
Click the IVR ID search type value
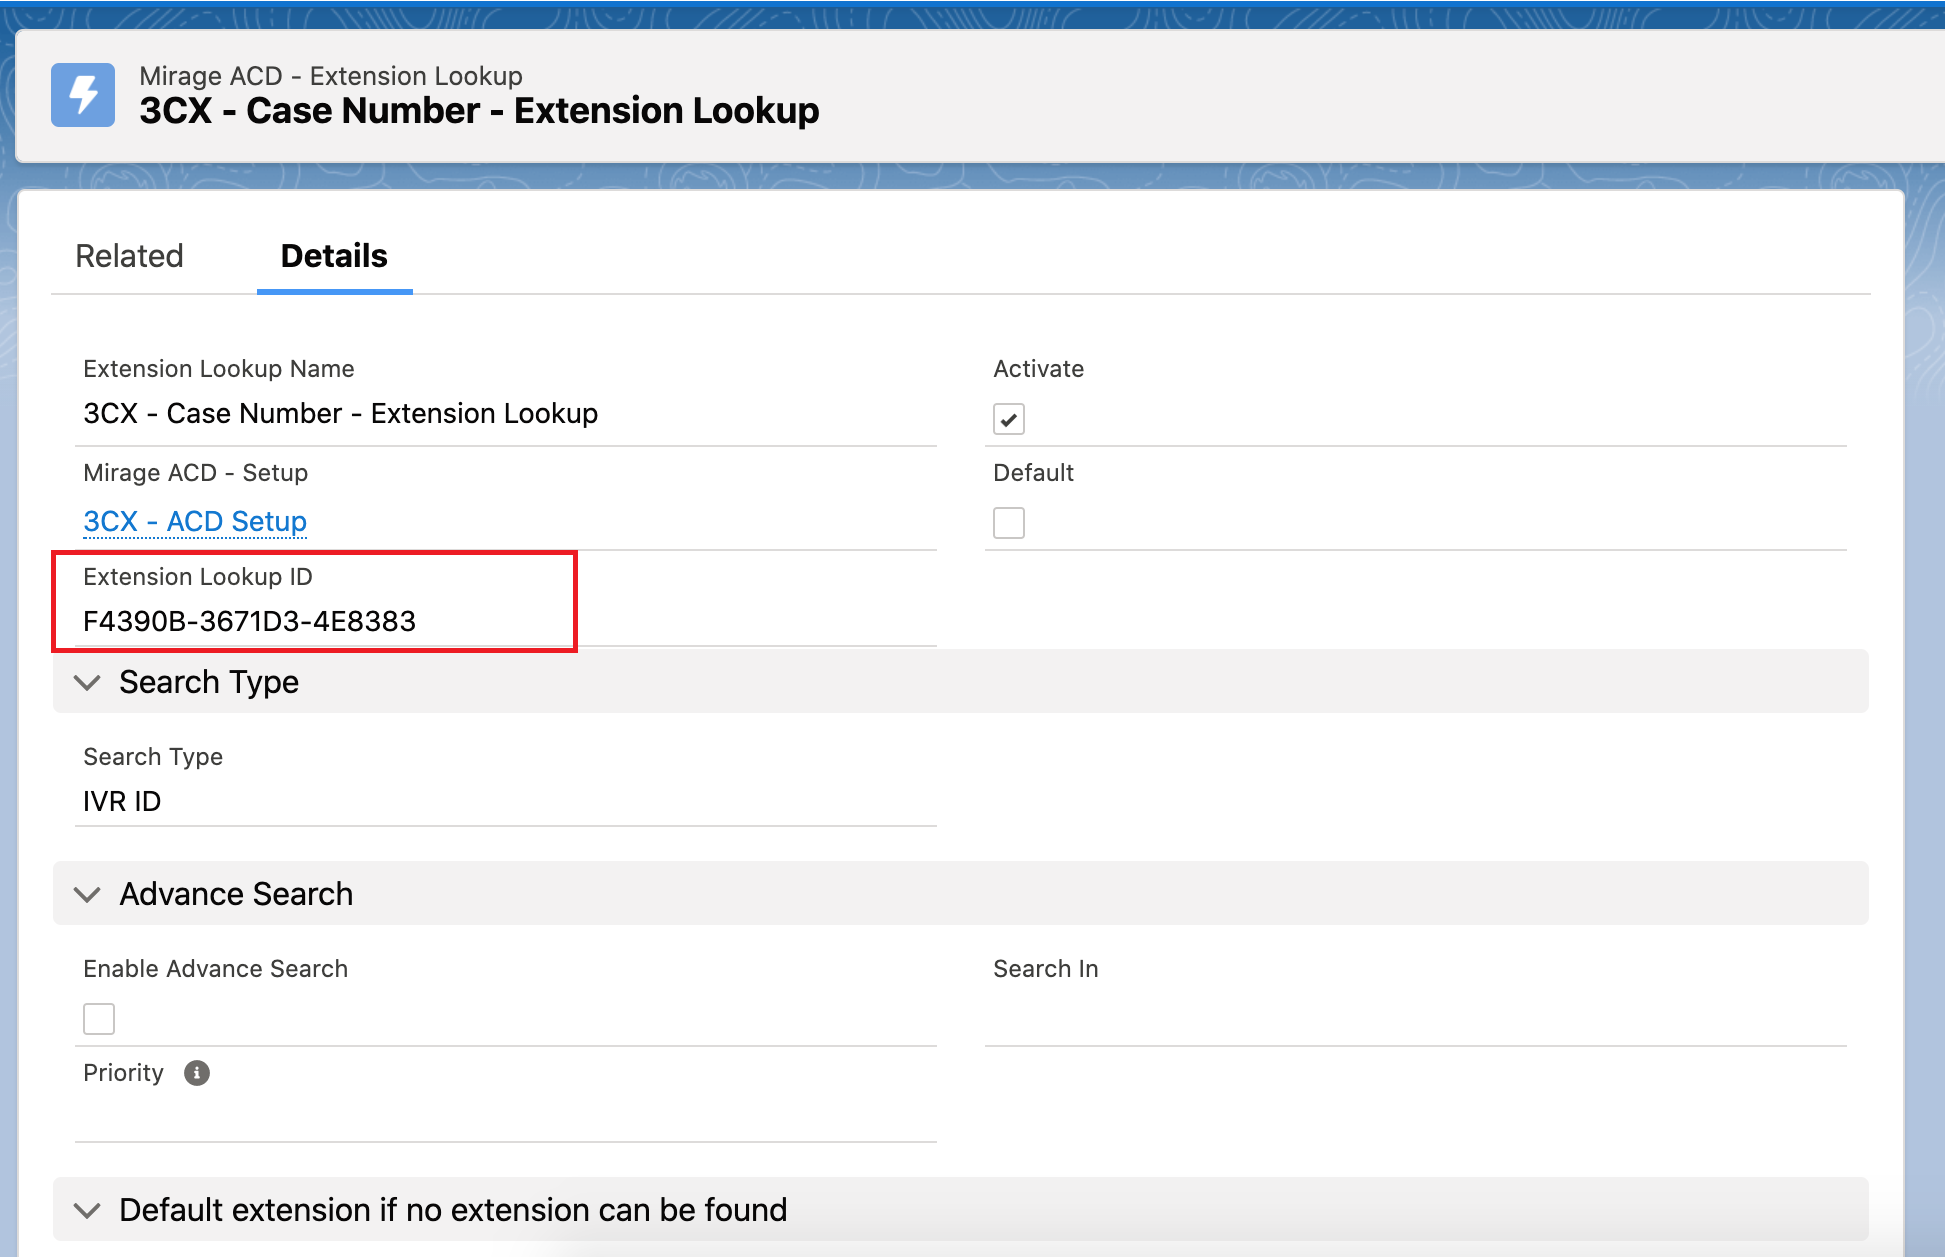tap(122, 801)
